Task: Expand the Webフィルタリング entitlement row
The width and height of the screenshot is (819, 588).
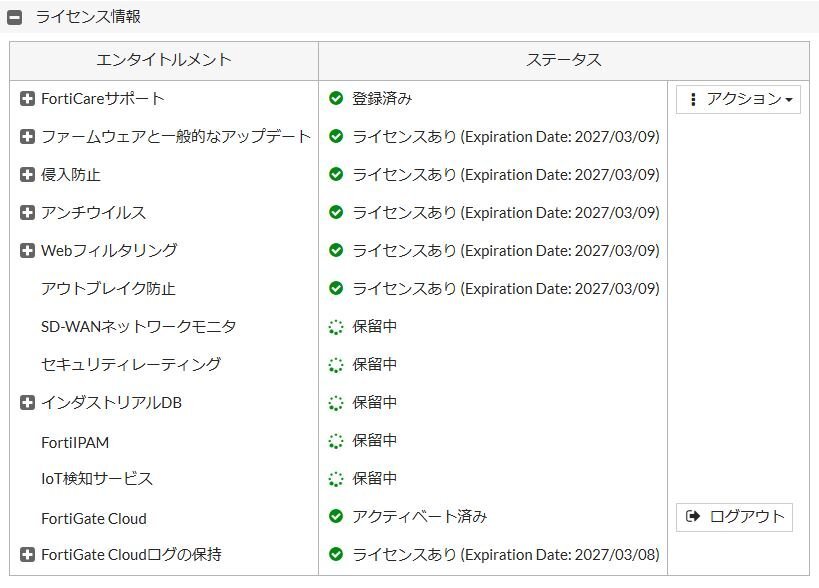Action: [27, 251]
